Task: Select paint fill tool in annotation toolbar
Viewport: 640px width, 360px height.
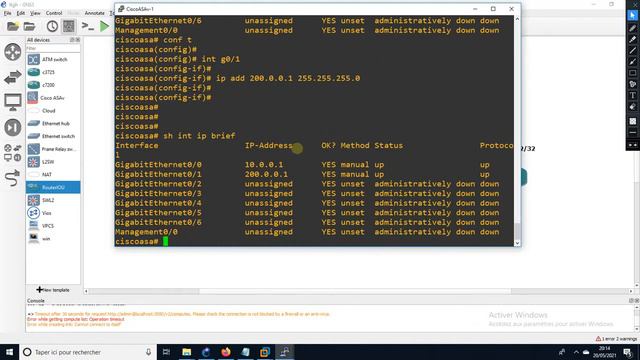Action: pos(633,84)
